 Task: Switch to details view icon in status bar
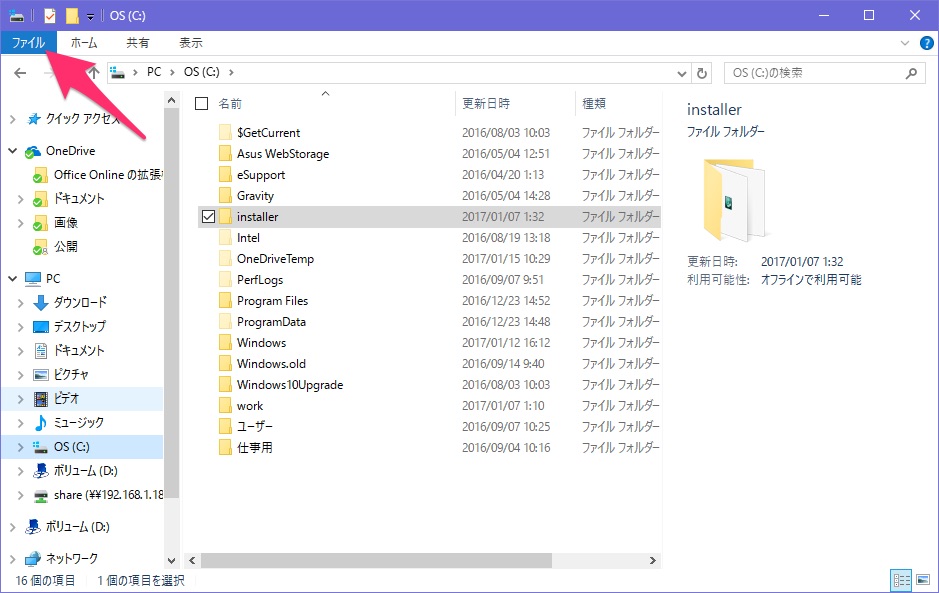(901, 580)
